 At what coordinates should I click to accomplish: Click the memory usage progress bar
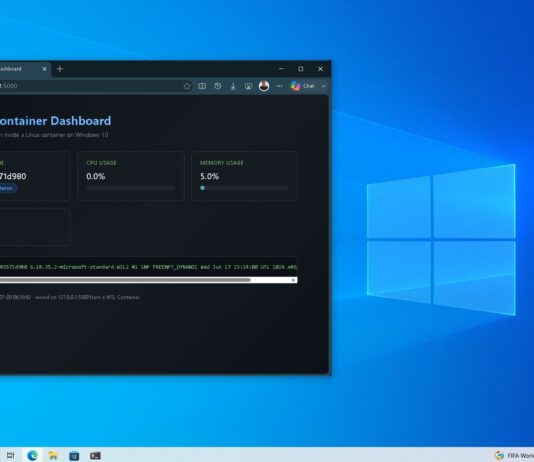point(245,188)
